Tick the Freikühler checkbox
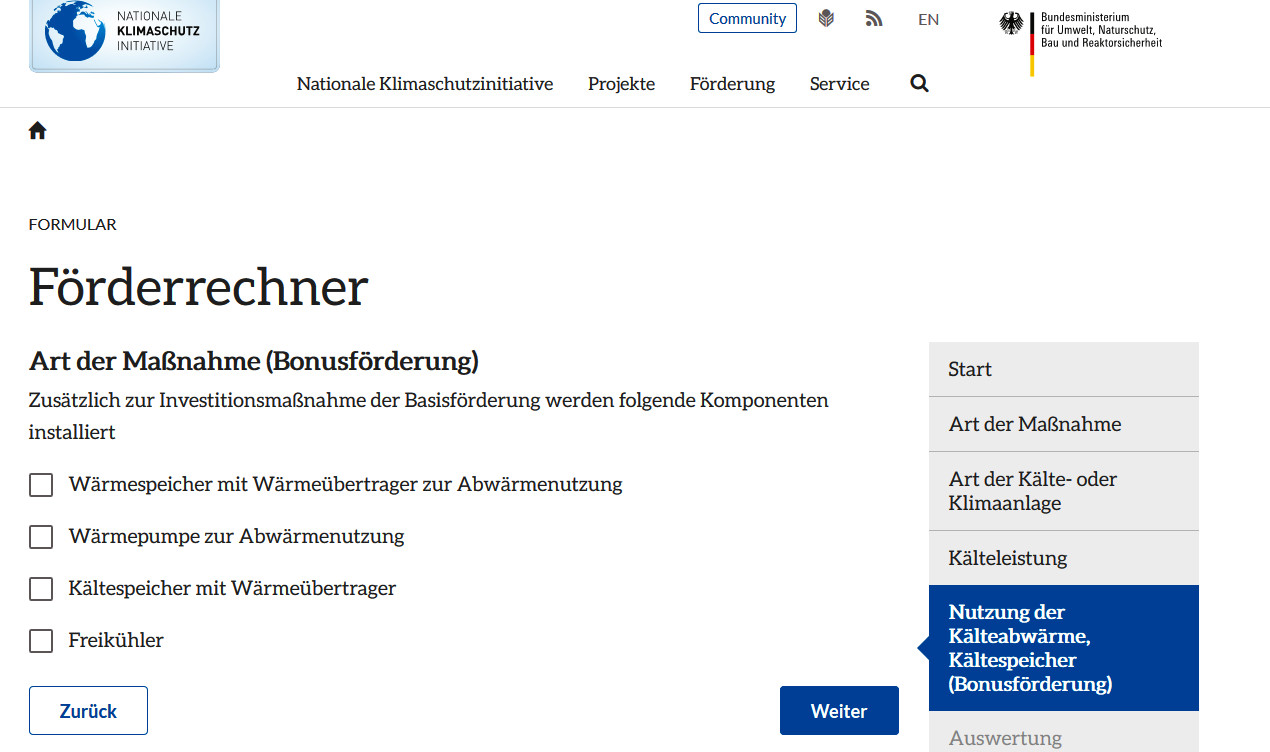The image size is (1270, 752). pyautogui.click(x=41, y=641)
